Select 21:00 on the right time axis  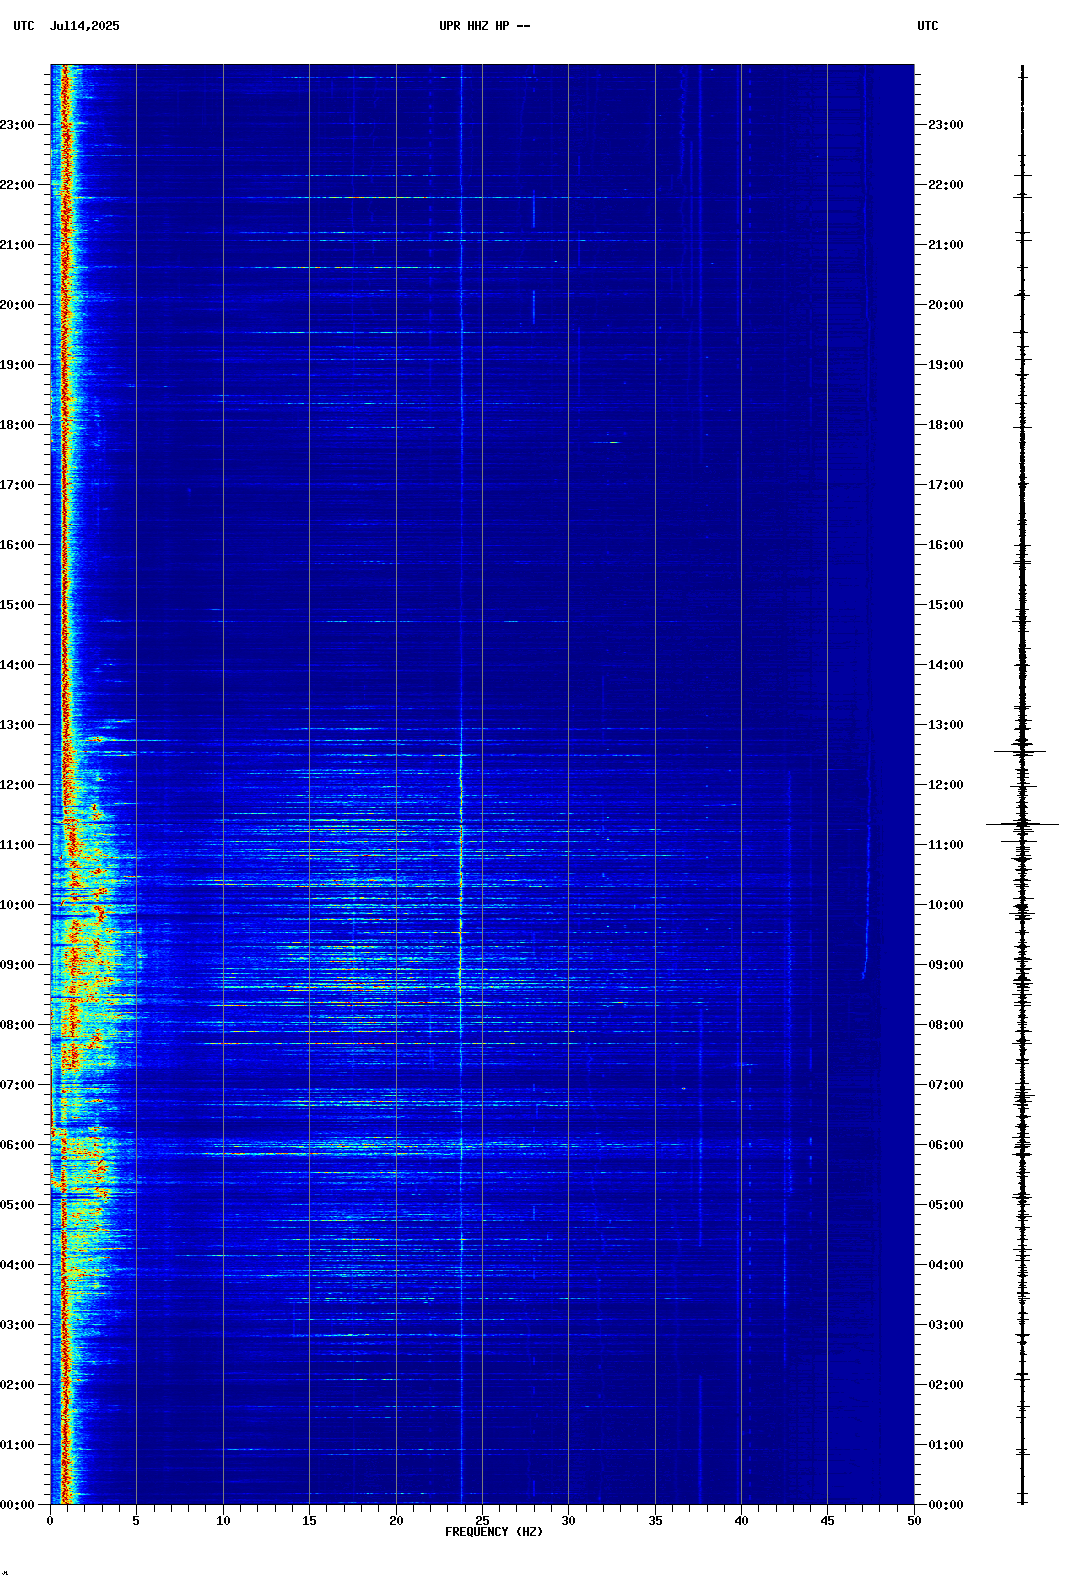[x=946, y=245]
